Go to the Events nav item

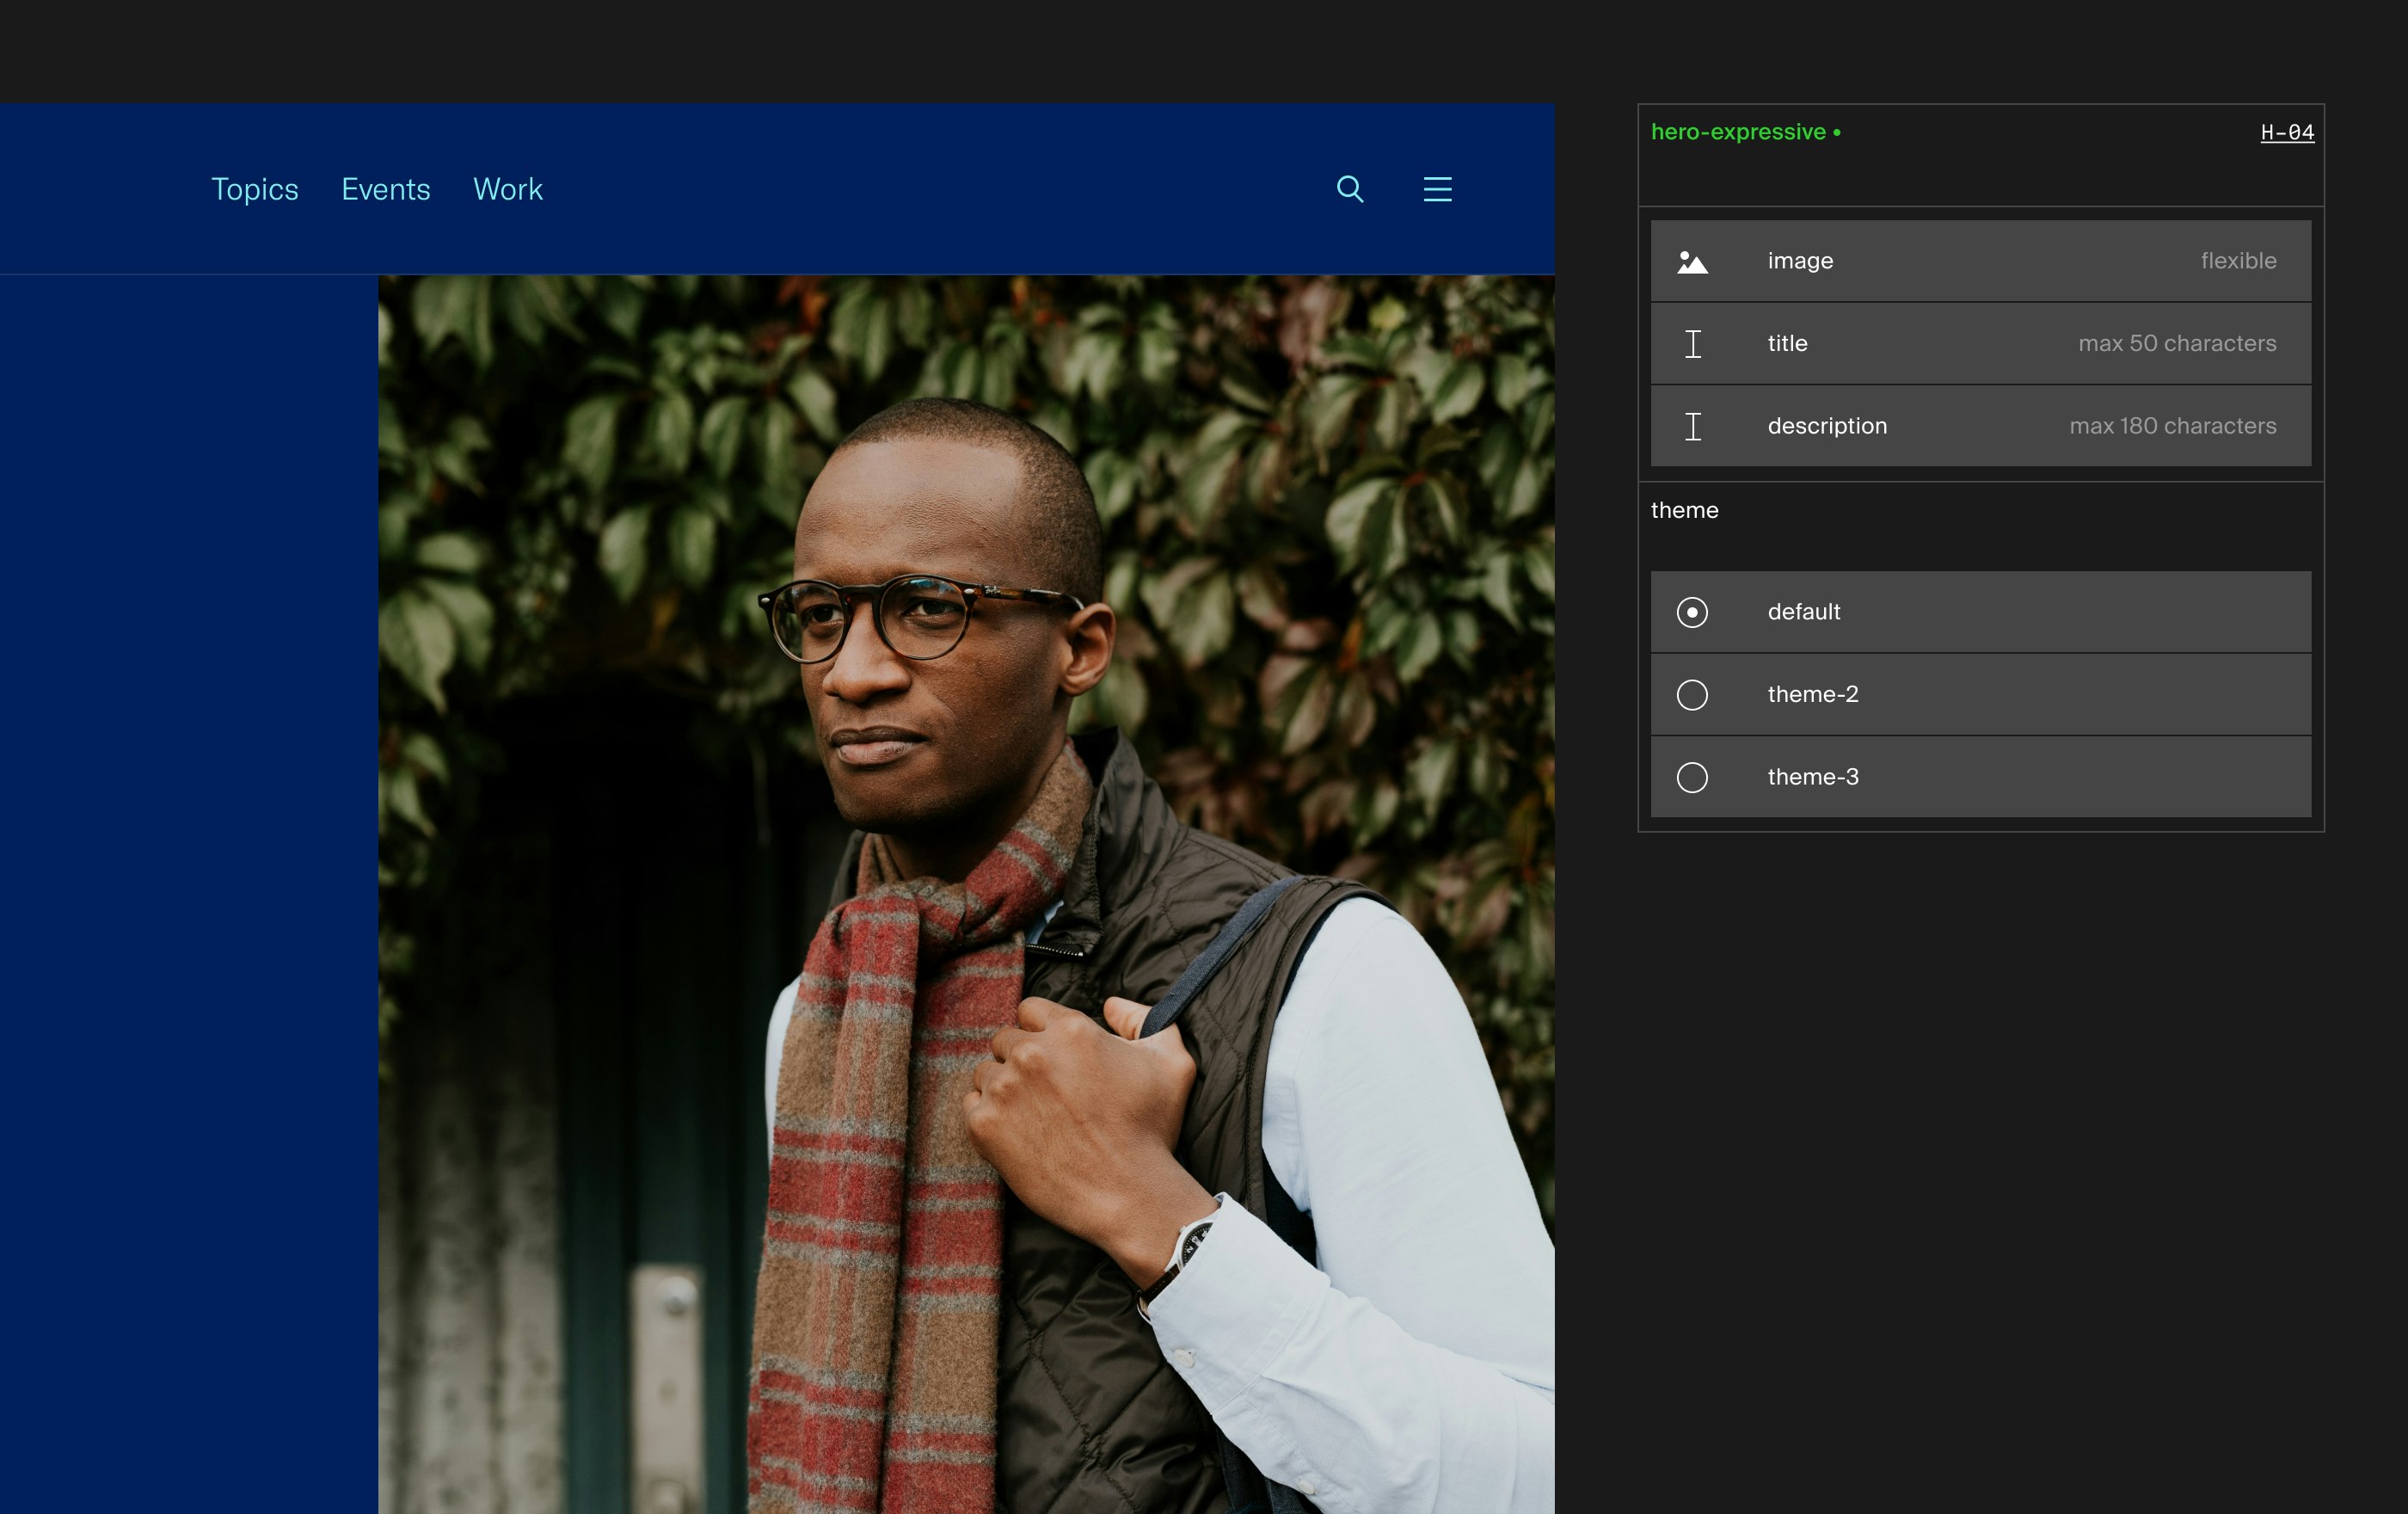pyautogui.click(x=385, y=189)
